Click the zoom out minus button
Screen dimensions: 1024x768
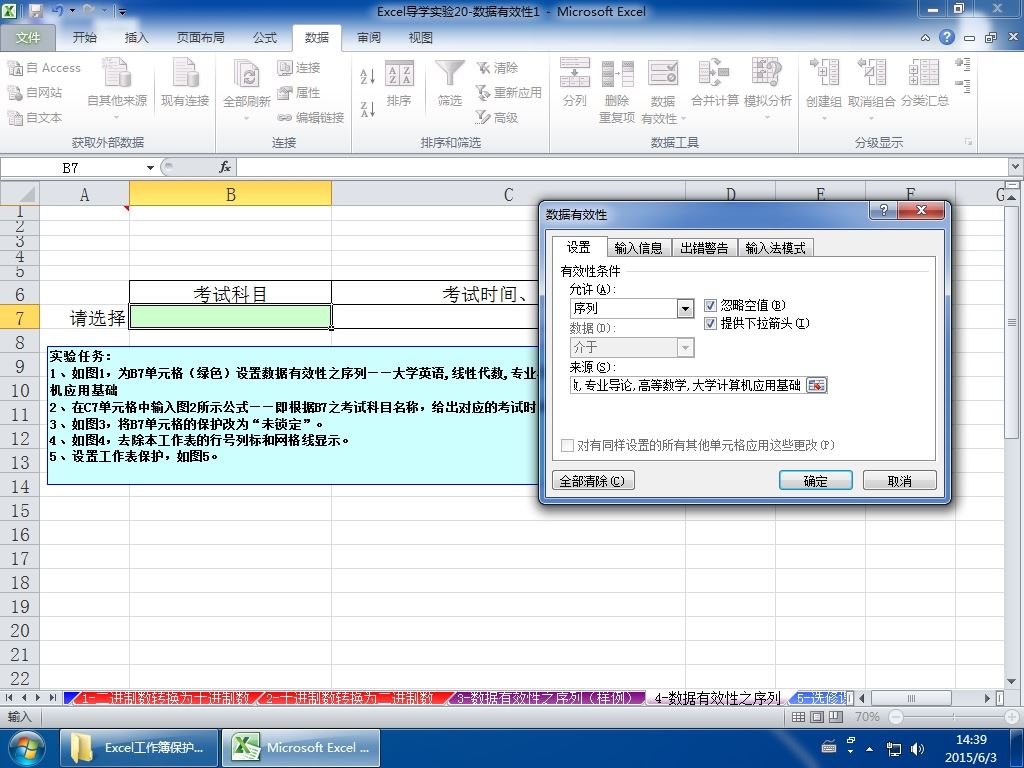(896, 717)
